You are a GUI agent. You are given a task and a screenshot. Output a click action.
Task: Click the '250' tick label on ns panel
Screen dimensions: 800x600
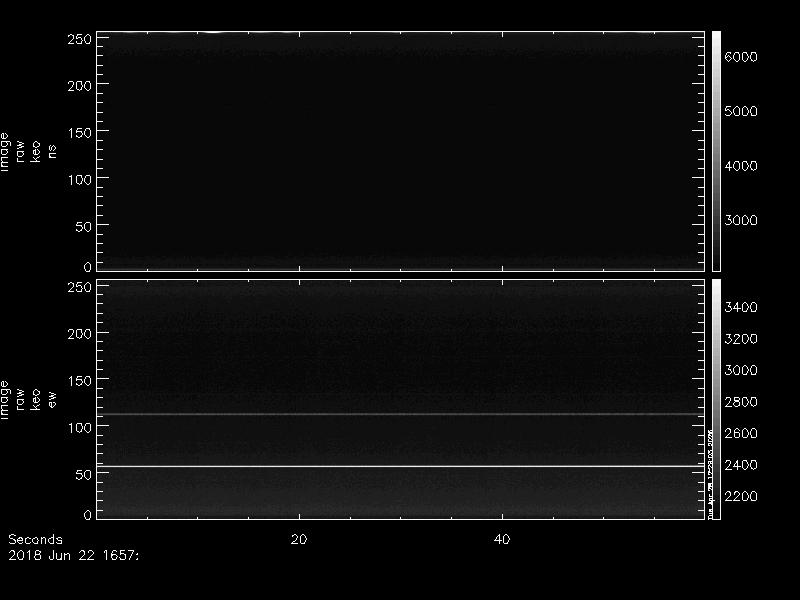[x=80, y=39]
